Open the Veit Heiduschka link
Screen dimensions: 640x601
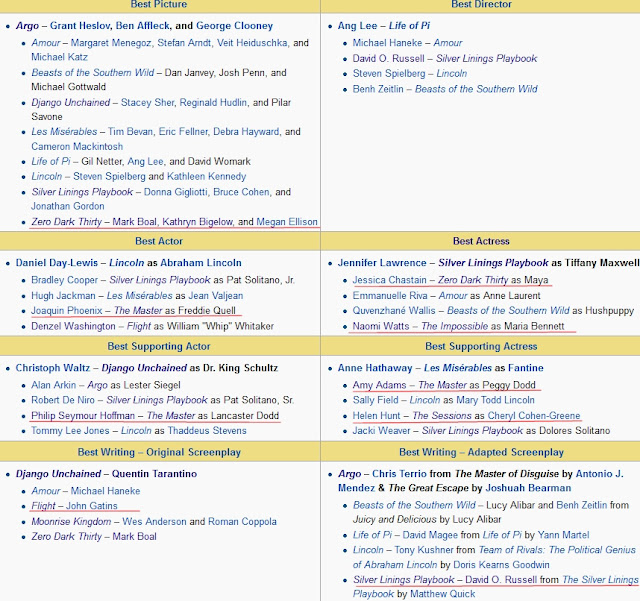tap(252, 43)
